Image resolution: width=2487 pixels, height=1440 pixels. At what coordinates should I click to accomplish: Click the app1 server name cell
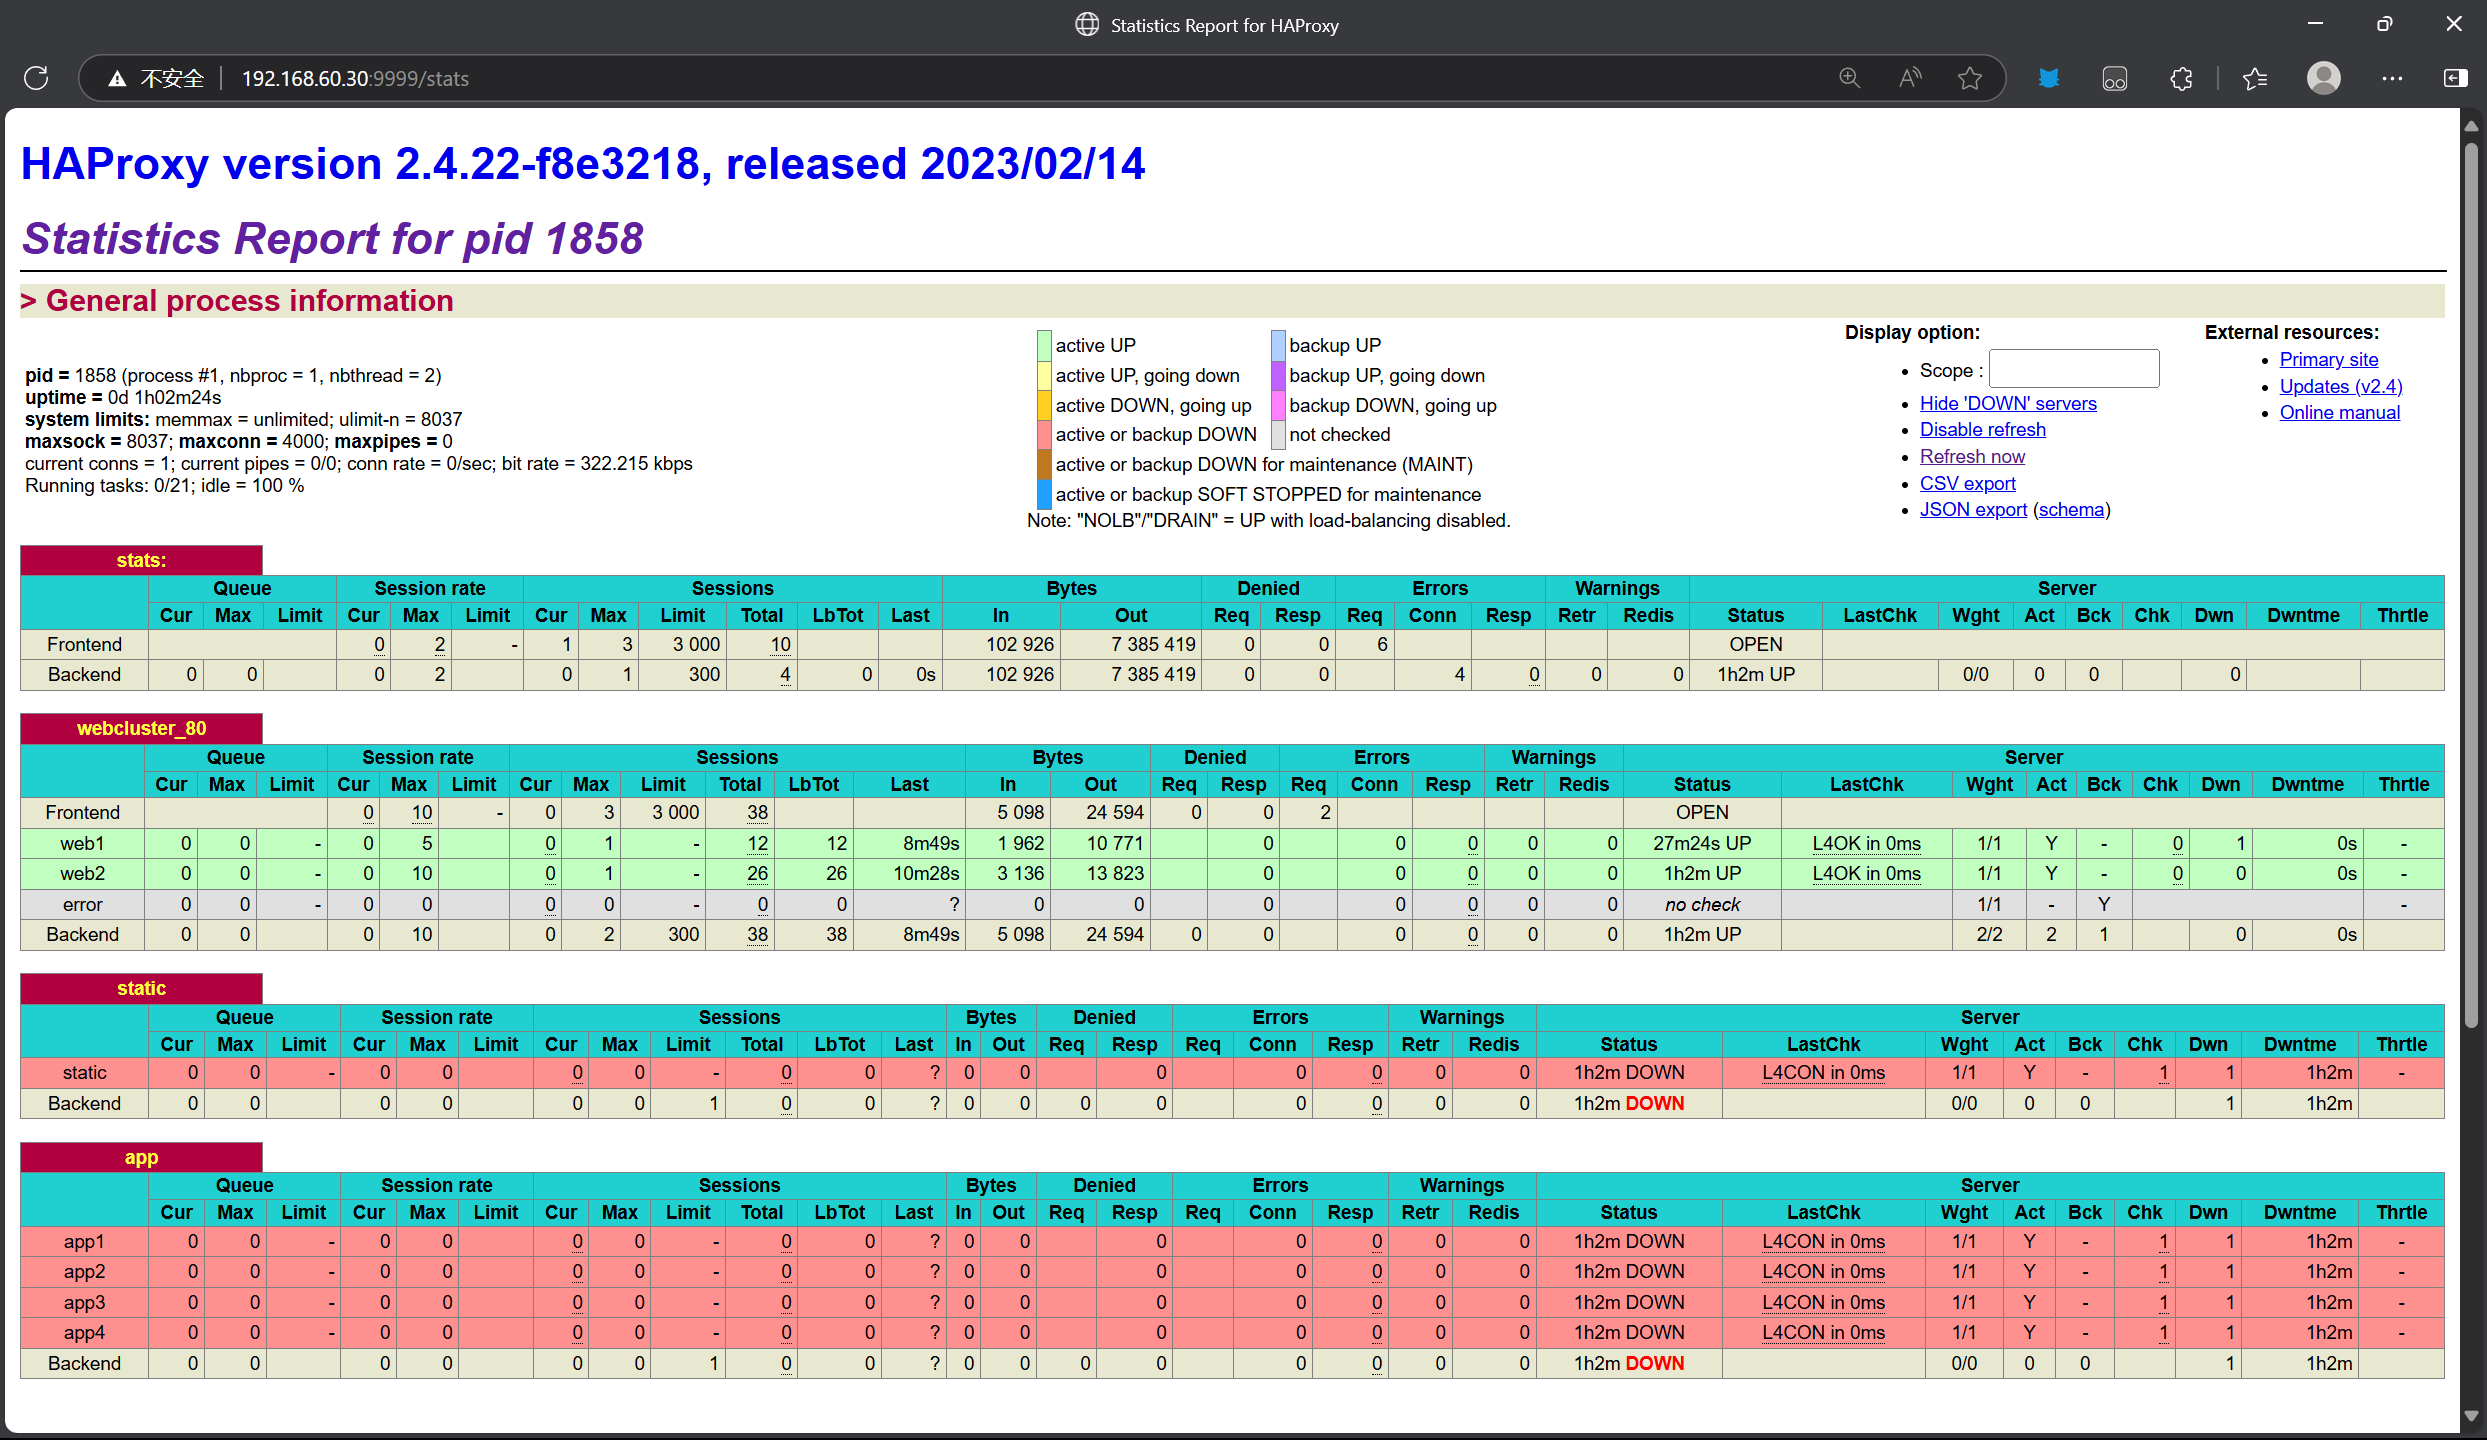[84, 1241]
